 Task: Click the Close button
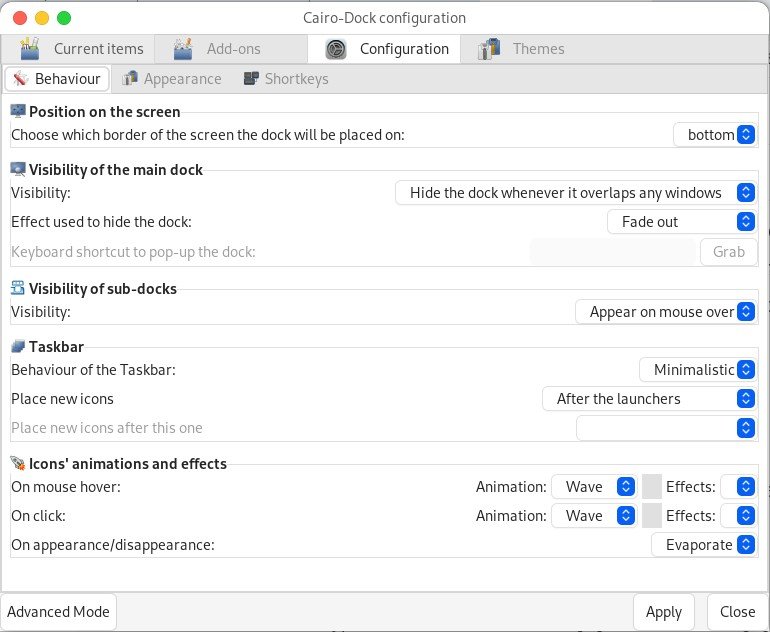click(x=737, y=611)
